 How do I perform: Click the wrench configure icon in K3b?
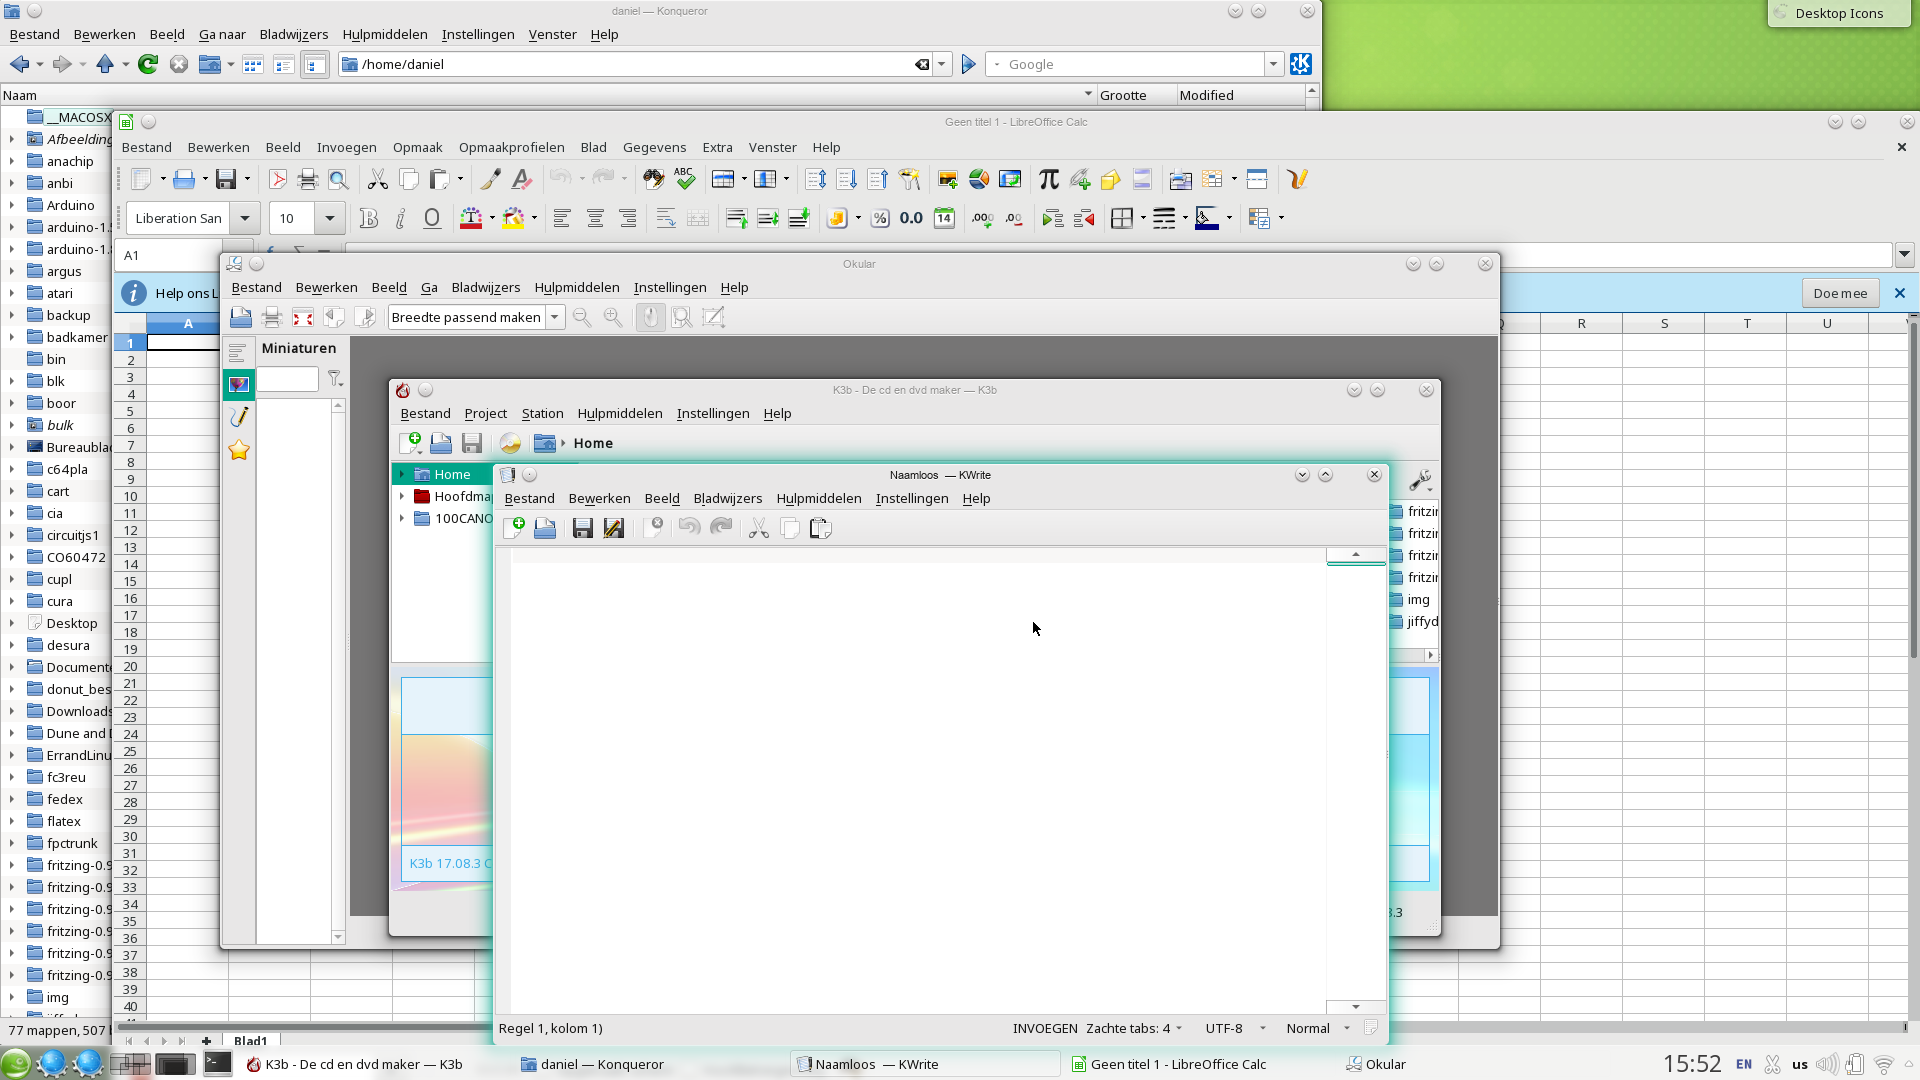(1420, 481)
